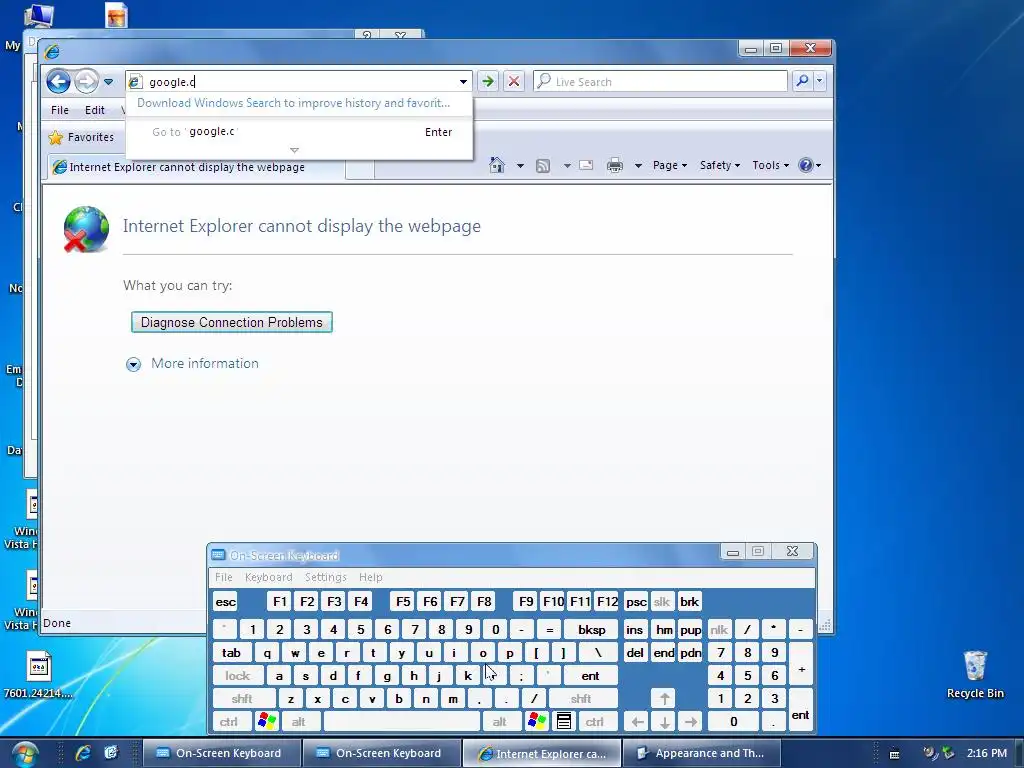Expand the More information section
Viewport: 1024px width, 768px height.
tap(192, 364)
